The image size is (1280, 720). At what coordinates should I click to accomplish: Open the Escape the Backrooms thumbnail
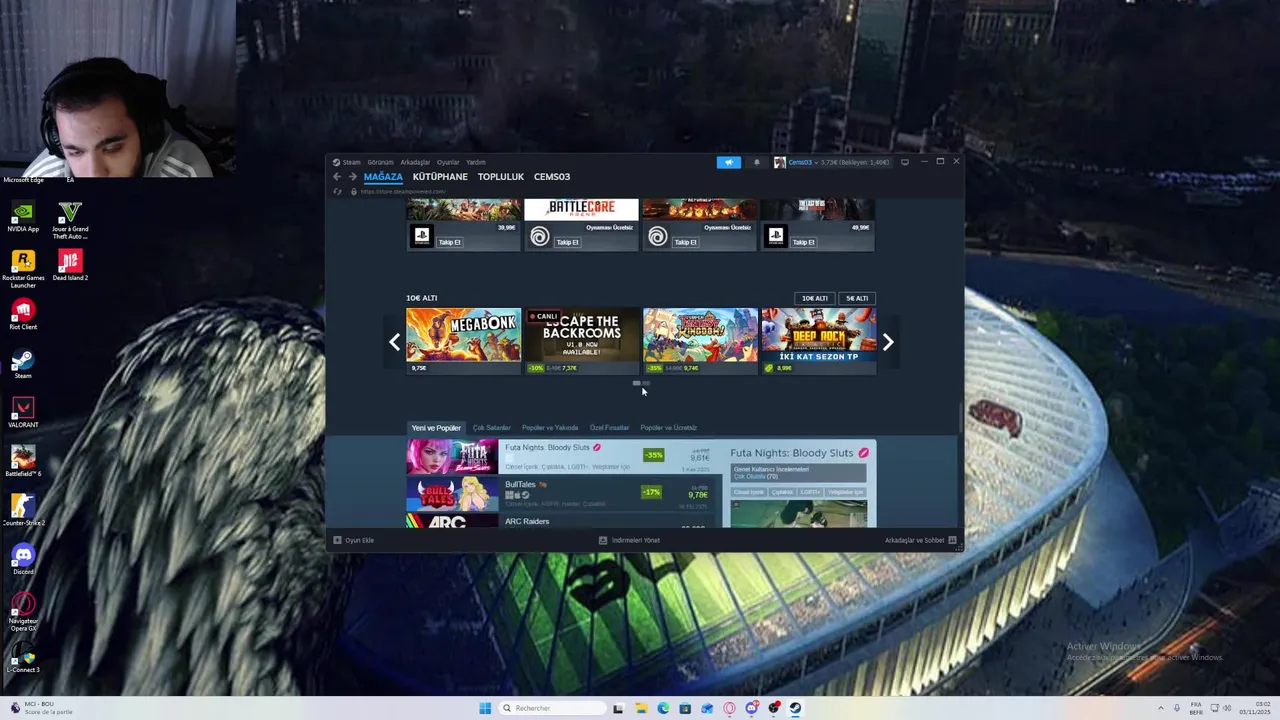pos(582,335)
